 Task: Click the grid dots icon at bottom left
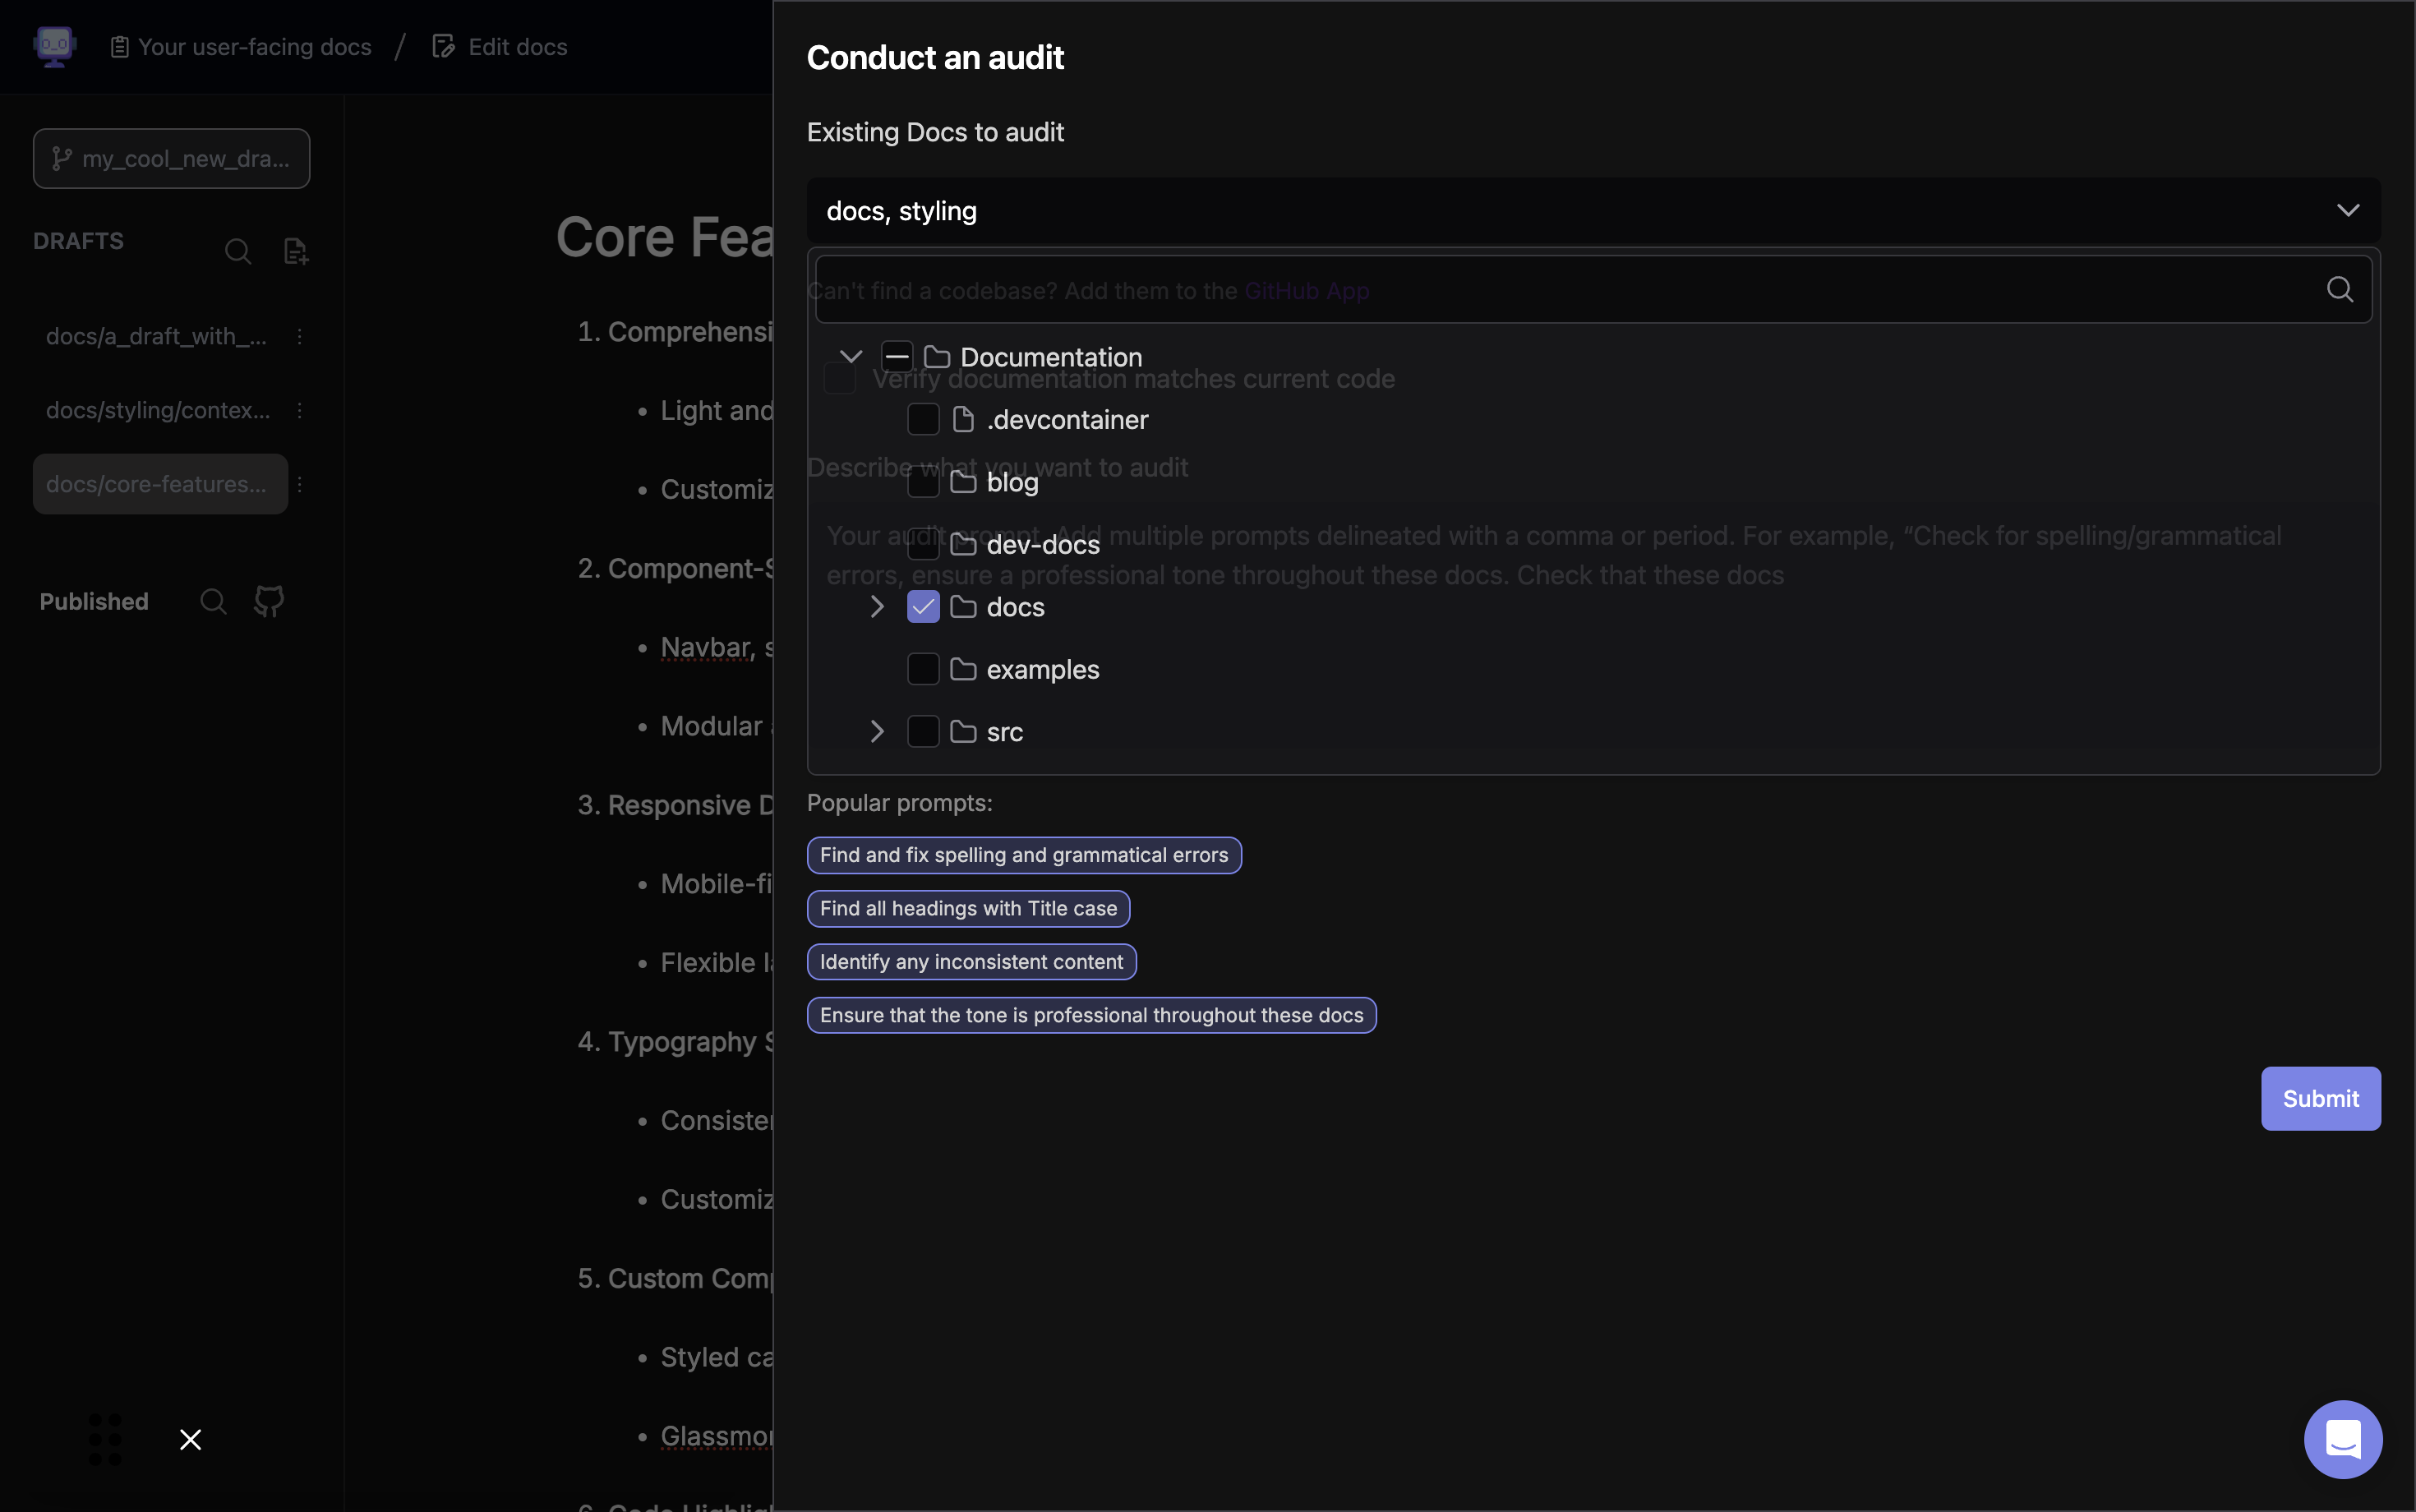coord(105,1439)
